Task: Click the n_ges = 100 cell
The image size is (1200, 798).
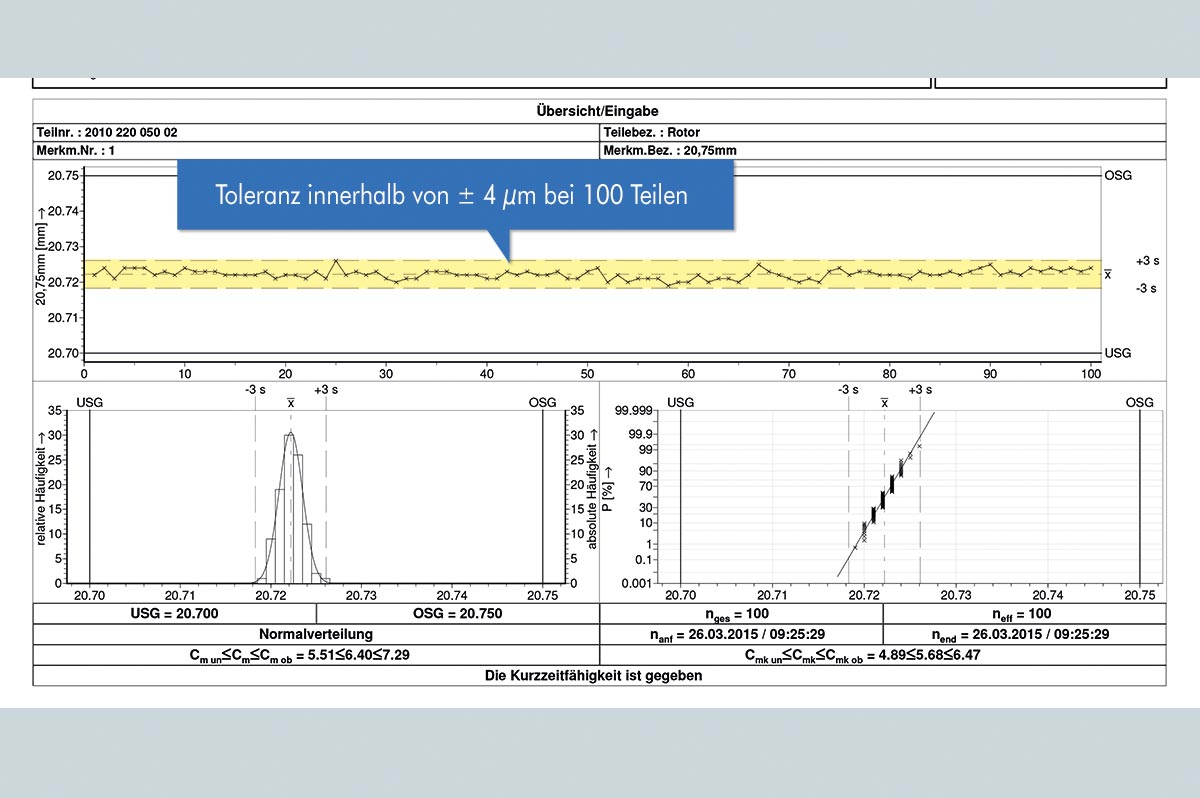Action: point(741,613)
